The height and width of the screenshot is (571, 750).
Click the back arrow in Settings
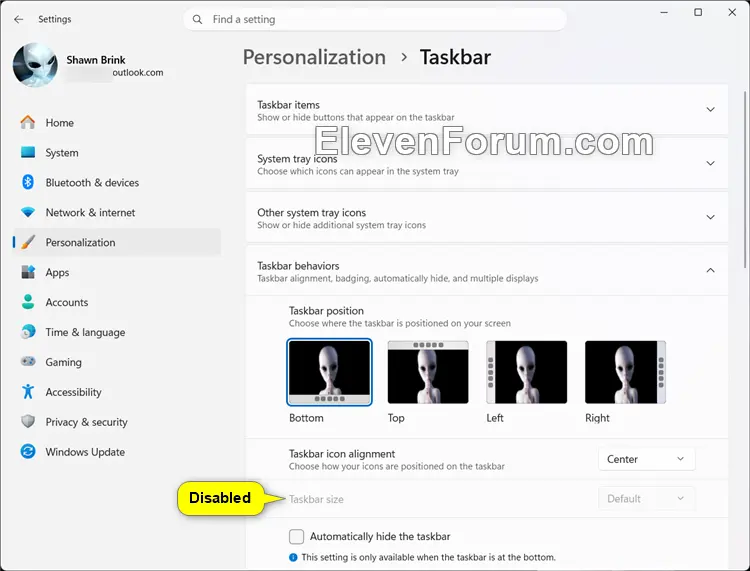point(19,20)
